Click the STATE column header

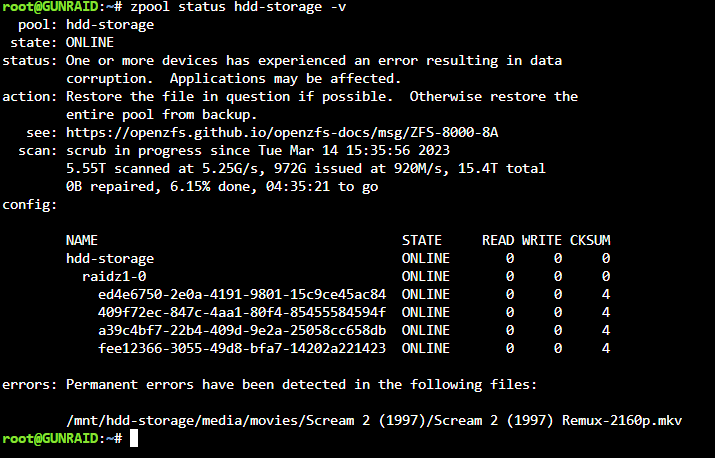tap(422, 240)
